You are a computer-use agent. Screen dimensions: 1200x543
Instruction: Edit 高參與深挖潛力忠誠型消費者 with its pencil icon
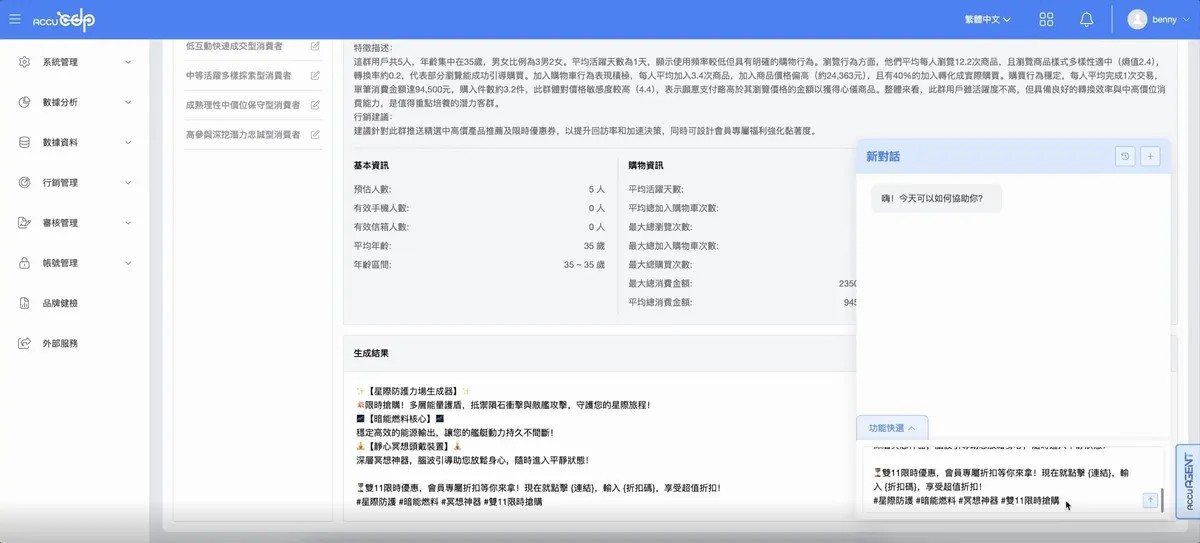coord(315,134)
